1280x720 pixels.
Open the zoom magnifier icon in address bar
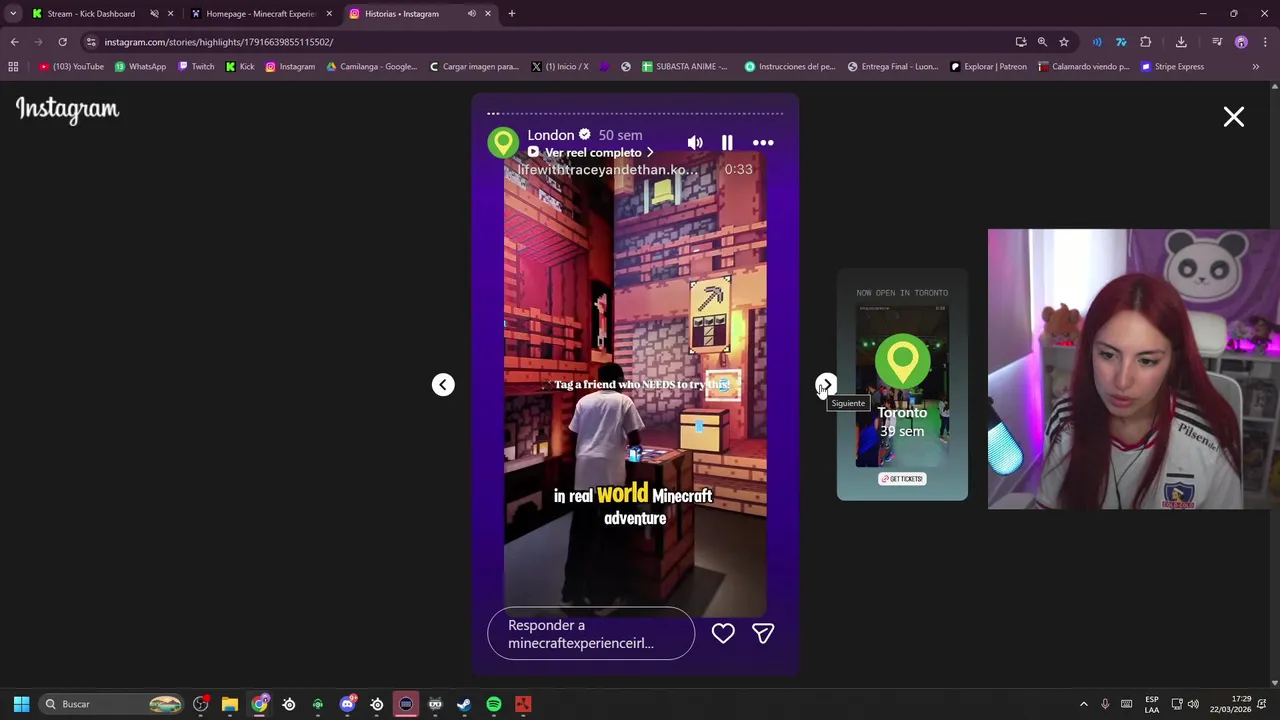click(1042, 42)
